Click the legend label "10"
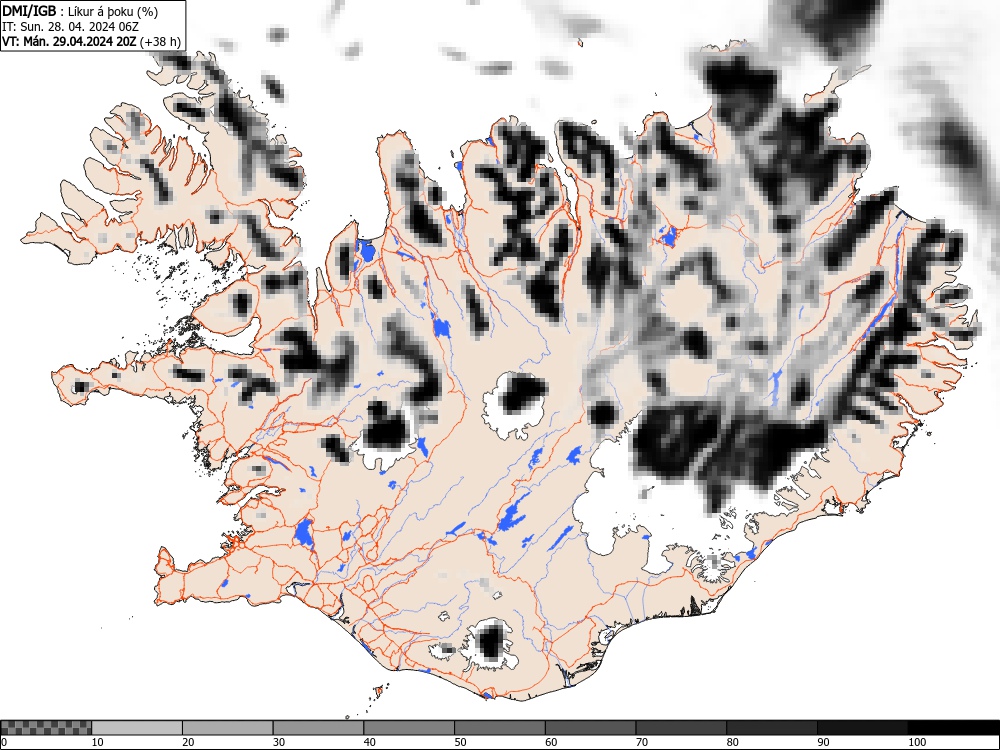 tap(98, 742)
